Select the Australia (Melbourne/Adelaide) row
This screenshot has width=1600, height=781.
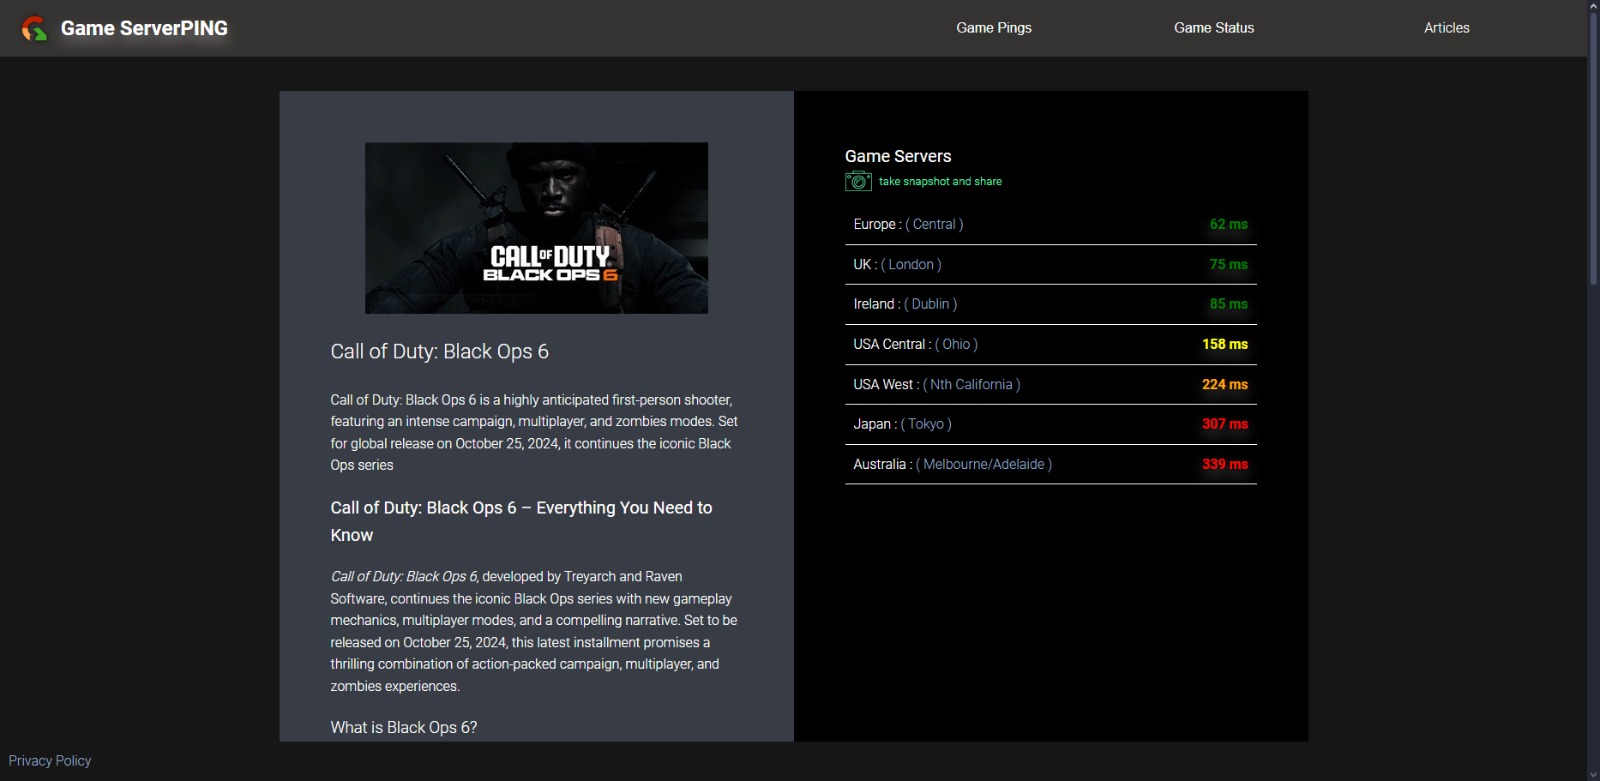pos(1051,464)
